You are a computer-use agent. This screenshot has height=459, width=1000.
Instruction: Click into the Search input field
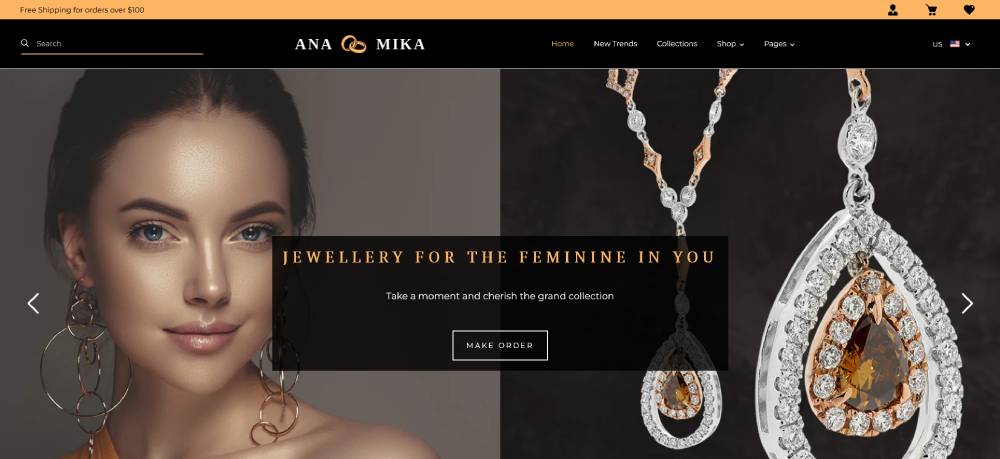(x=119, y=43)
